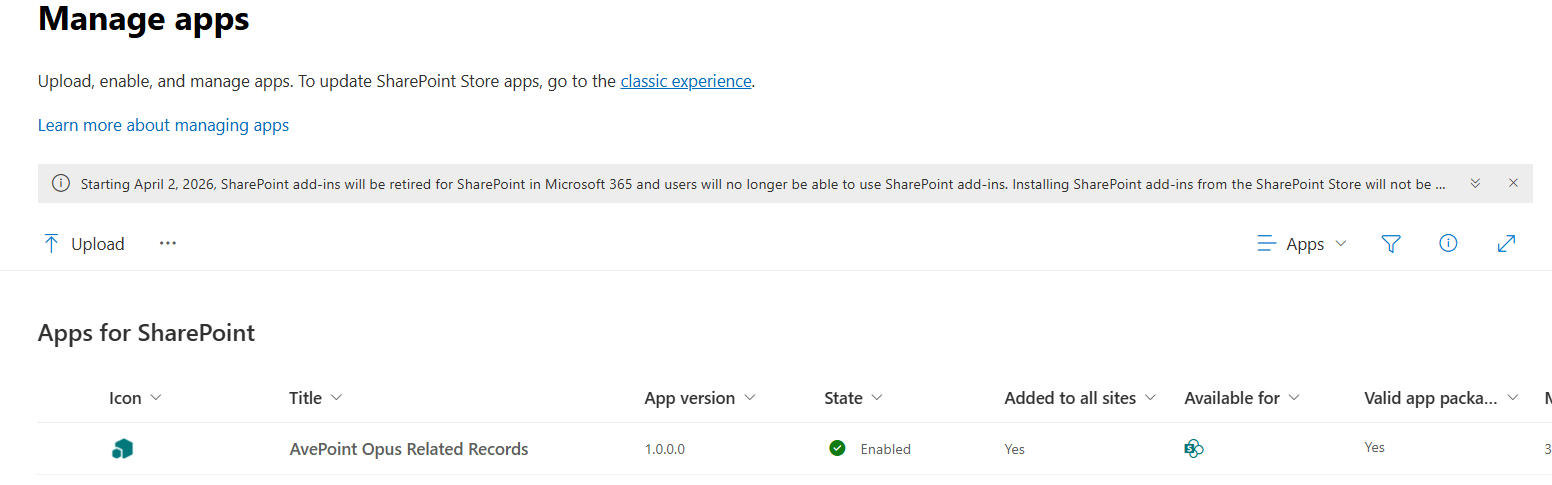This screenshot has width=1552, height=485.
Task: Click the AvePoint Opus app icon
Action: (x=122, y=449)
